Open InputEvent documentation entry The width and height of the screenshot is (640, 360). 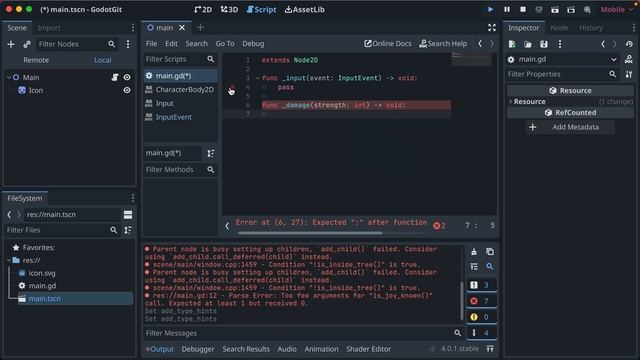pos(180,117)
